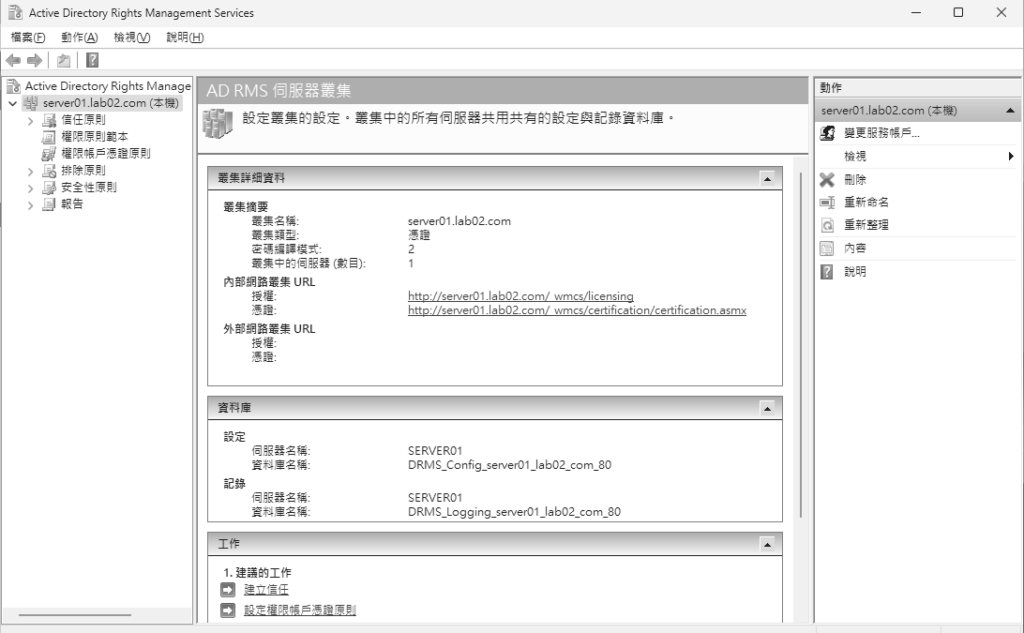Click the 說明 action text in actions pane
The width and height of the screenshot is (1024, 633).
tap(855, 272)
